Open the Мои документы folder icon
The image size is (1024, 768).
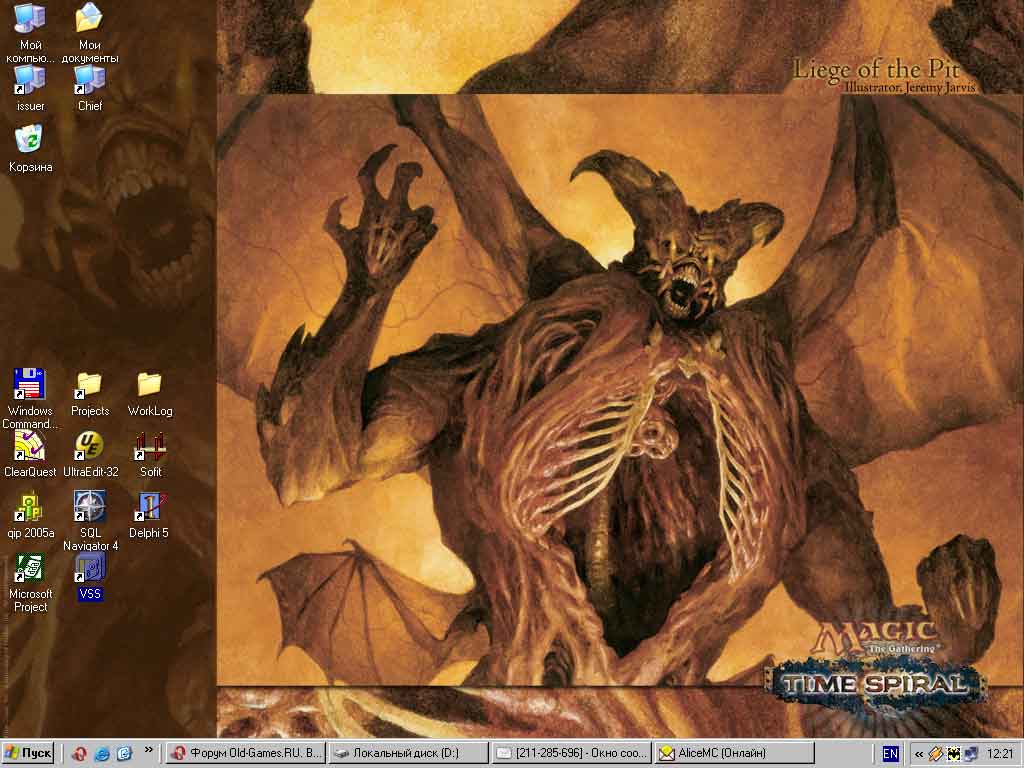coord(89,18)
